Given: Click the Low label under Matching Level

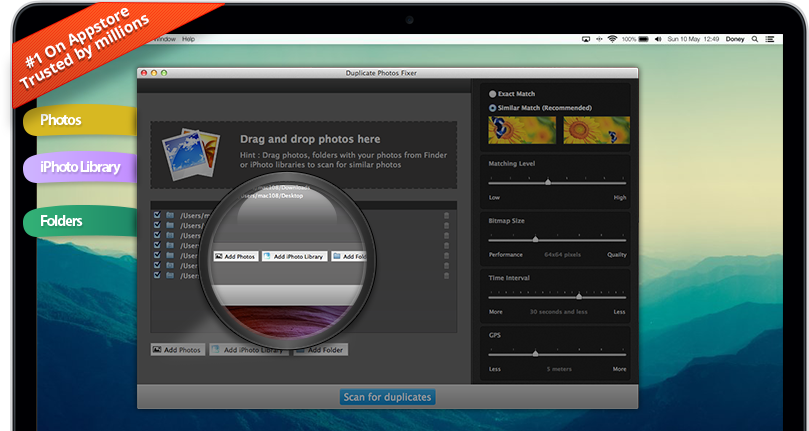Looking at the screenshot, I should coord(494,197).
